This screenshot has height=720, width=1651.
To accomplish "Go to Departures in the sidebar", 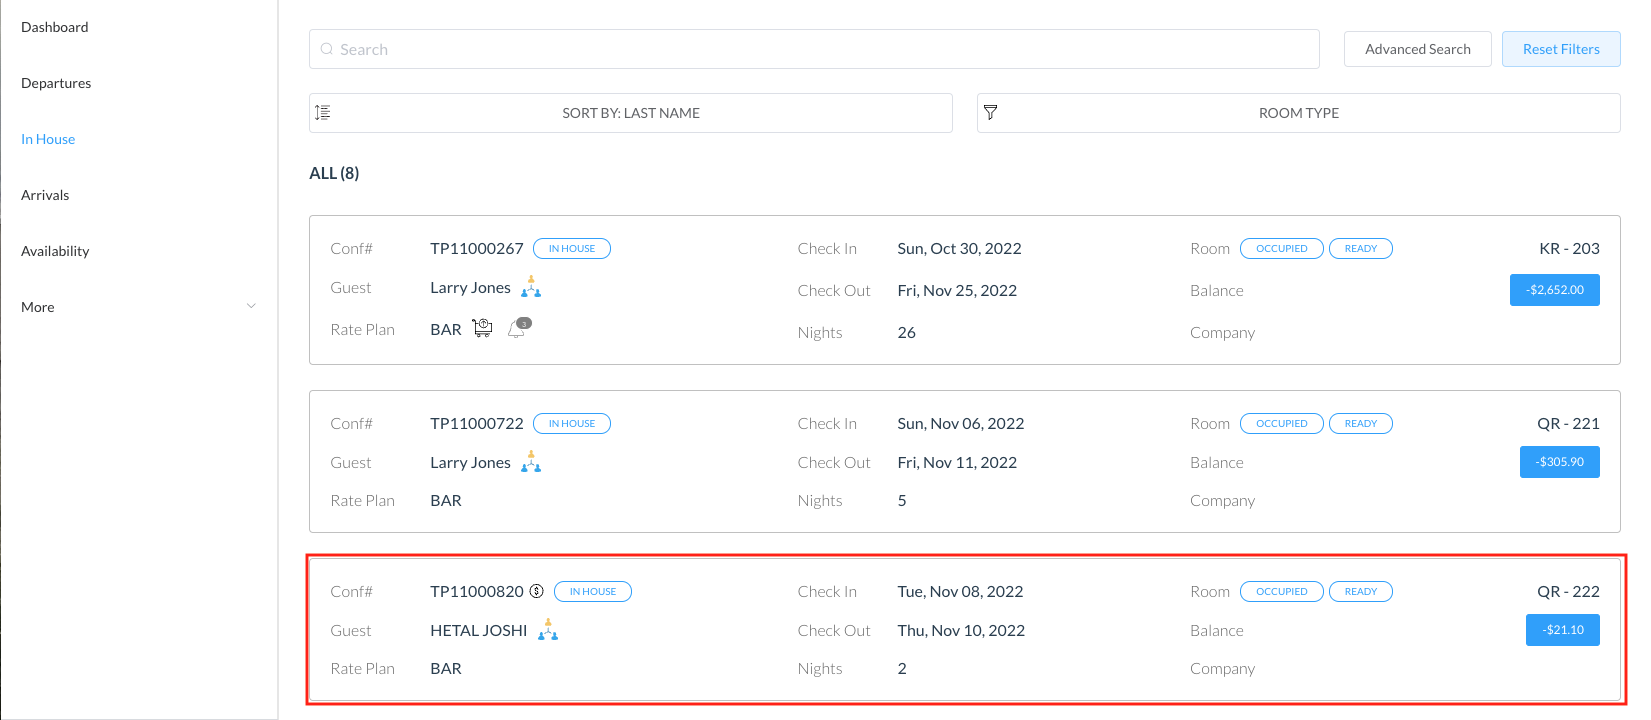I will tap(56, 83).
